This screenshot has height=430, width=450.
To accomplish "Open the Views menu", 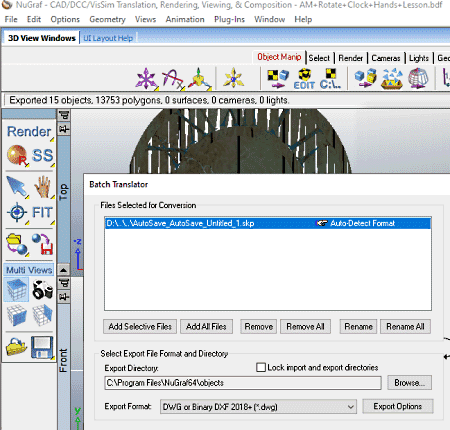I will 145,19.
